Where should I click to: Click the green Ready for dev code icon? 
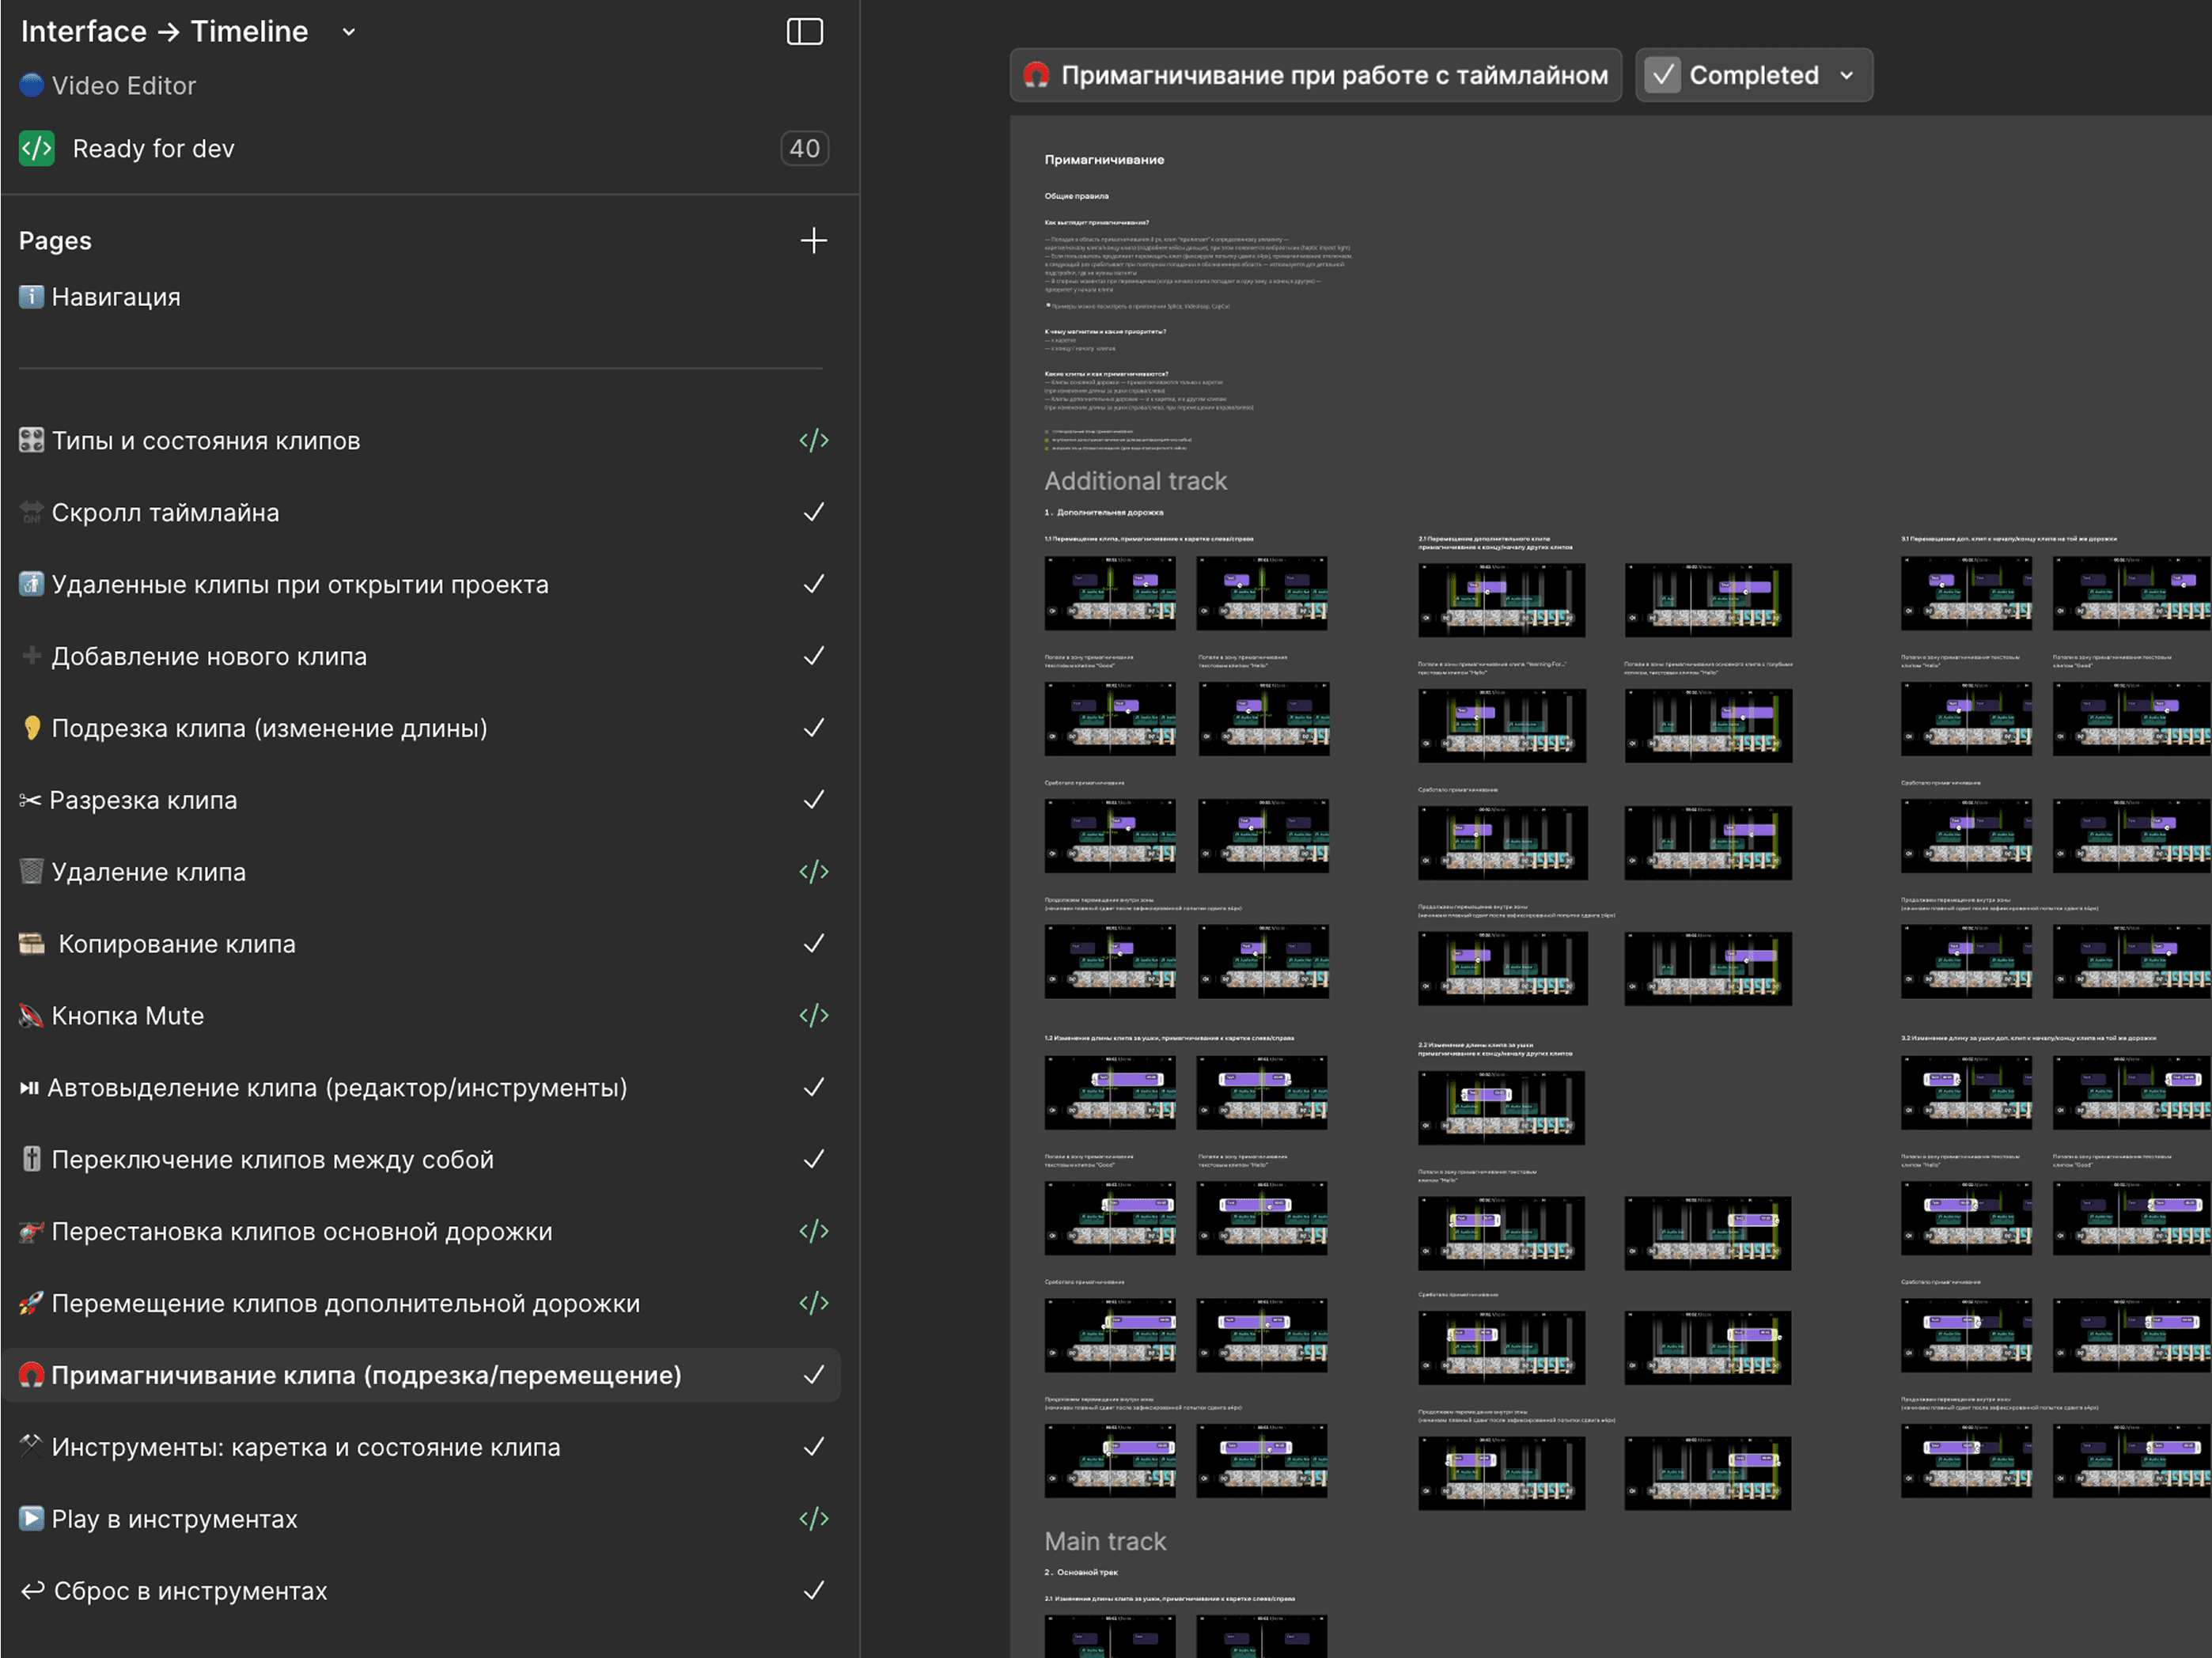pos(37,149)
